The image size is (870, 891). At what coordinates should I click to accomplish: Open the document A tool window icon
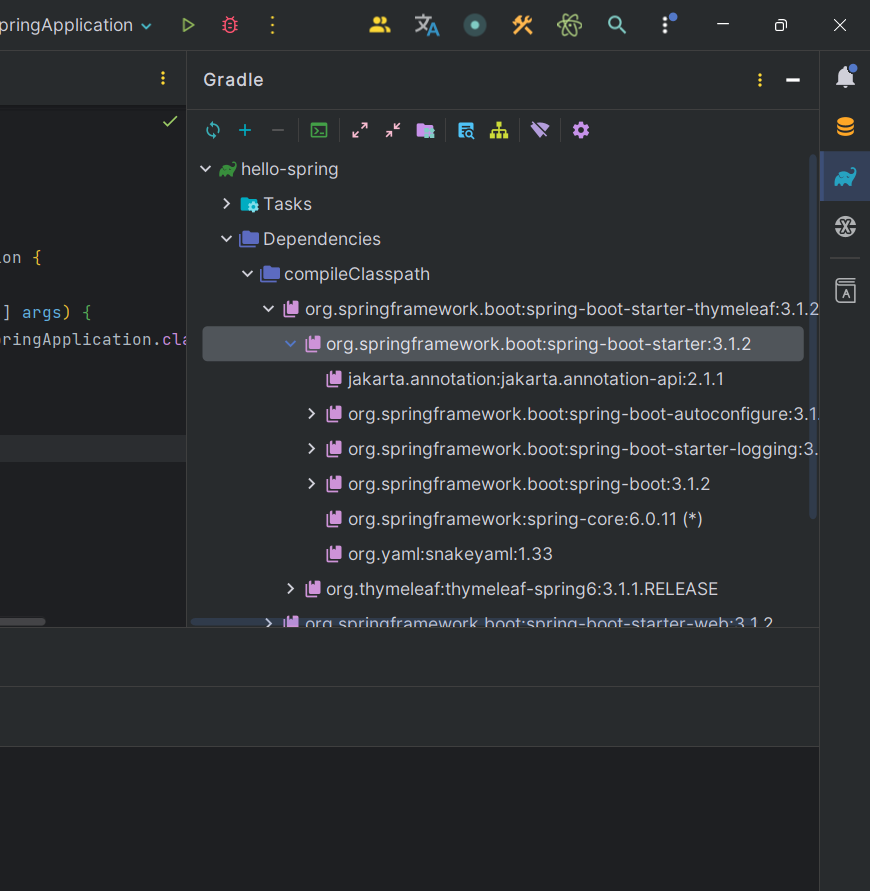pos(846,290)
